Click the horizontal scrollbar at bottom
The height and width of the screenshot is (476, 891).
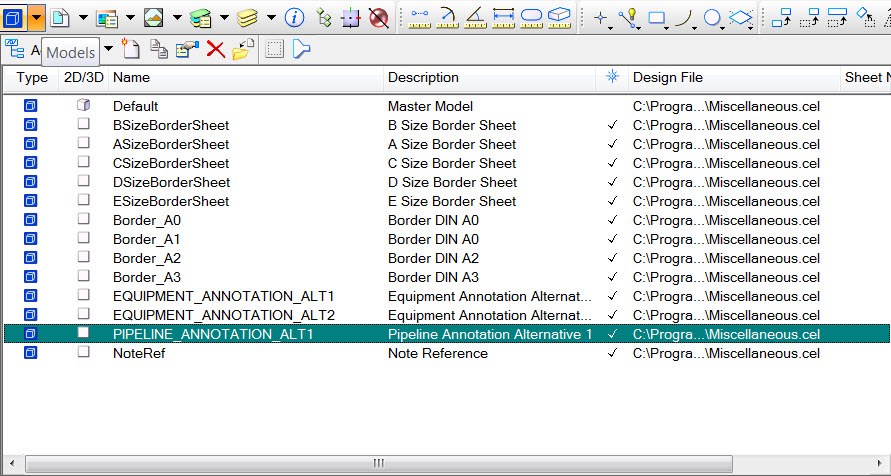[378, 463]
